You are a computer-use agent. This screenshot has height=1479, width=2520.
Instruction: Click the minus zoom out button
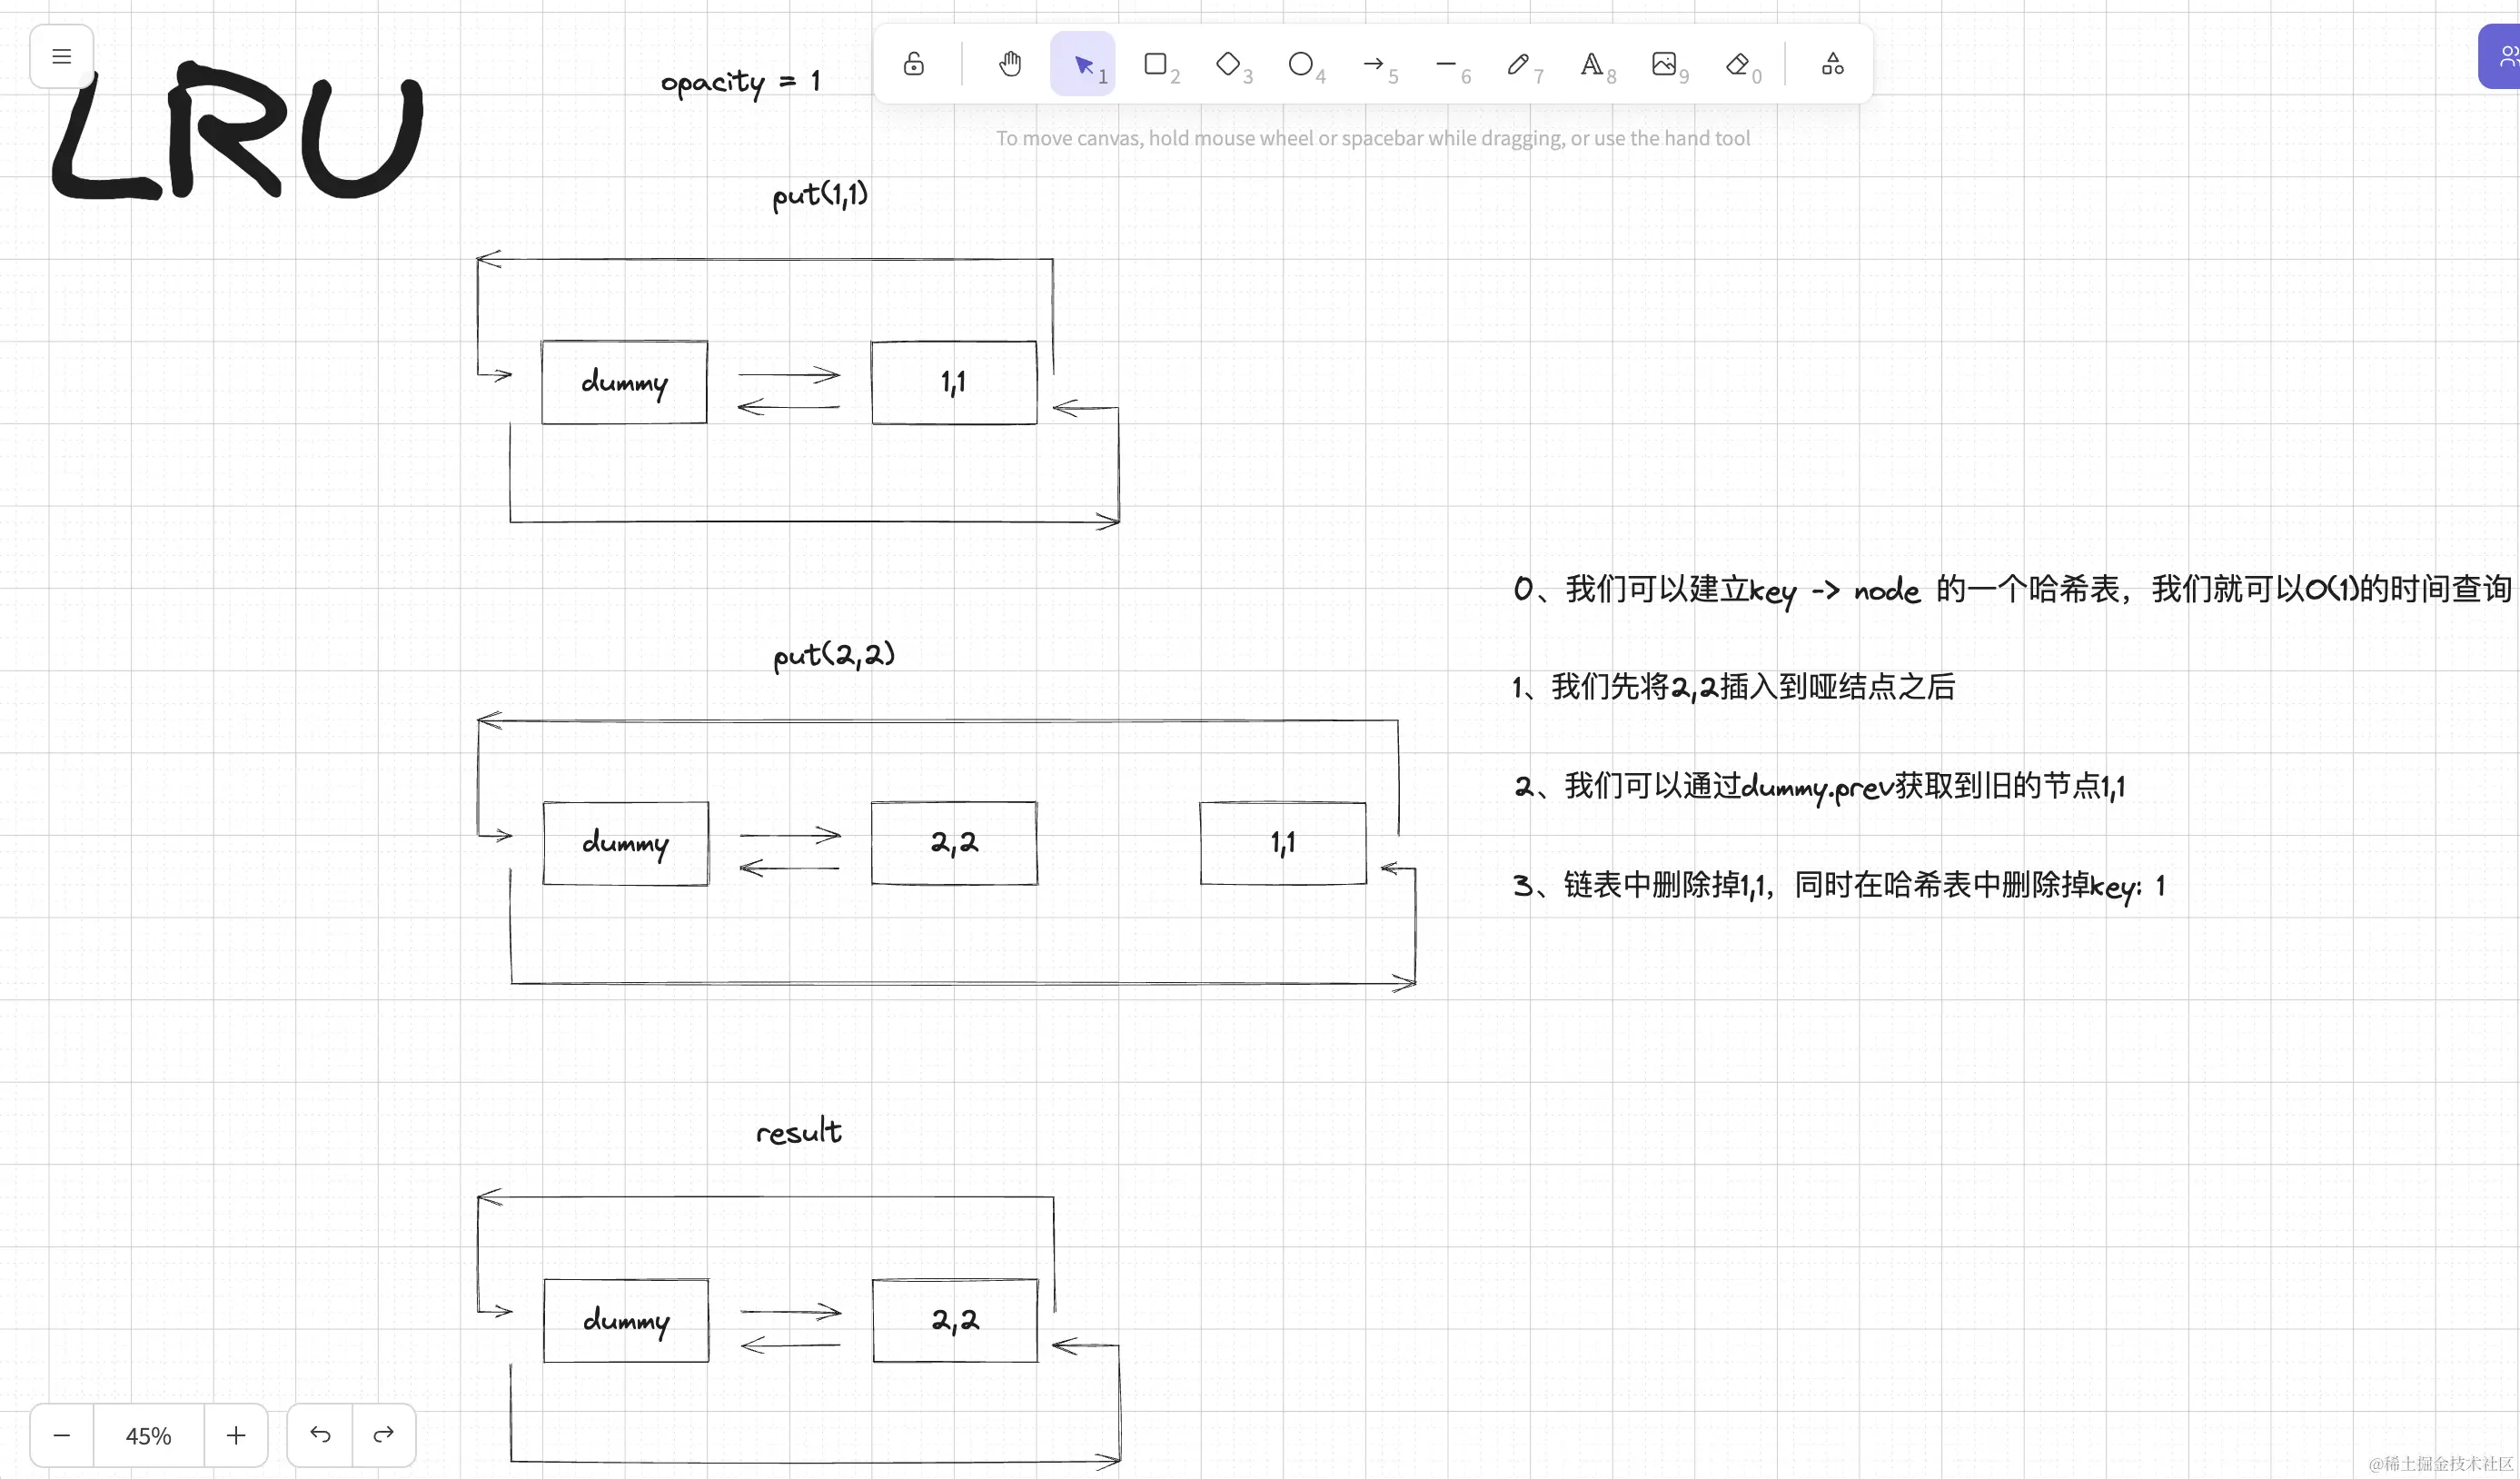62,1435
